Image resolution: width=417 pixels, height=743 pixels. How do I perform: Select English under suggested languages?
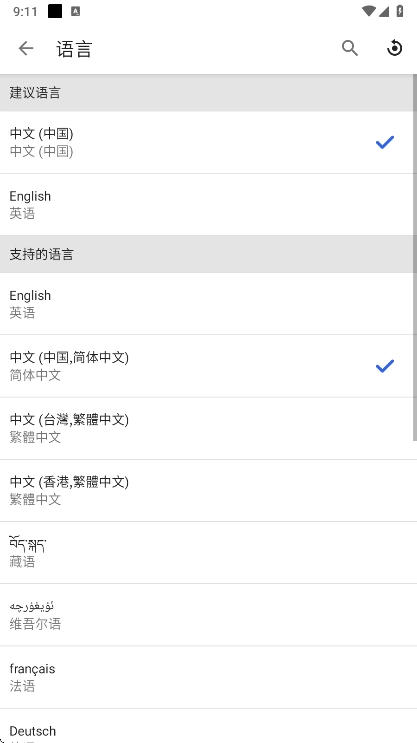[208, 205]
